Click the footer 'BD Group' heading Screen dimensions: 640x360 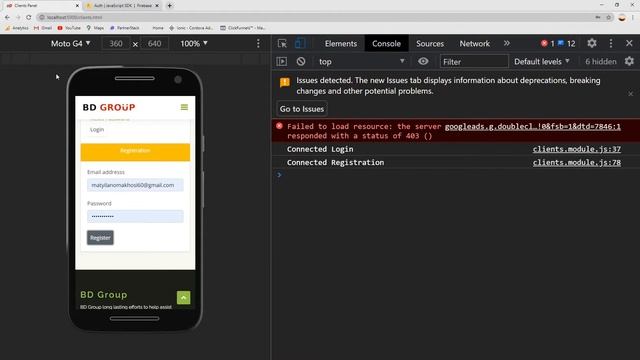104,294
